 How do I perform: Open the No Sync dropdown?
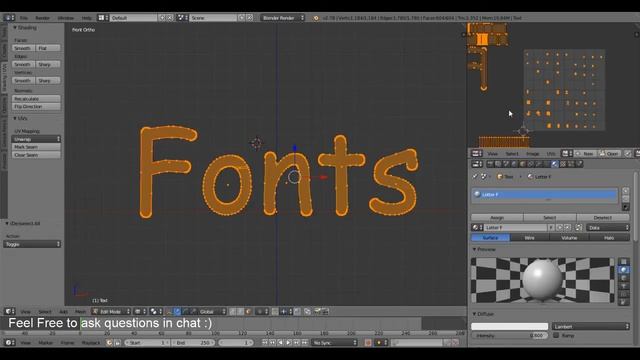334,342
